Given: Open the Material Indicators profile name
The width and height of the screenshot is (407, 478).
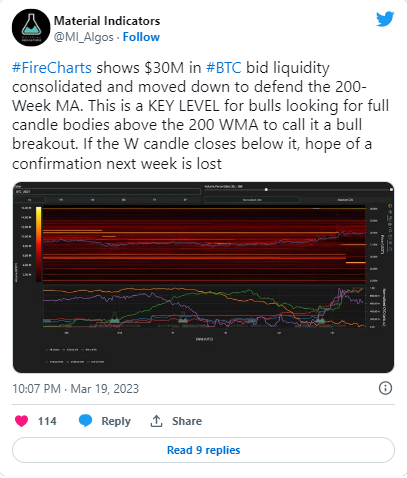Looking at the screenshot, I should tap(107, 21).
